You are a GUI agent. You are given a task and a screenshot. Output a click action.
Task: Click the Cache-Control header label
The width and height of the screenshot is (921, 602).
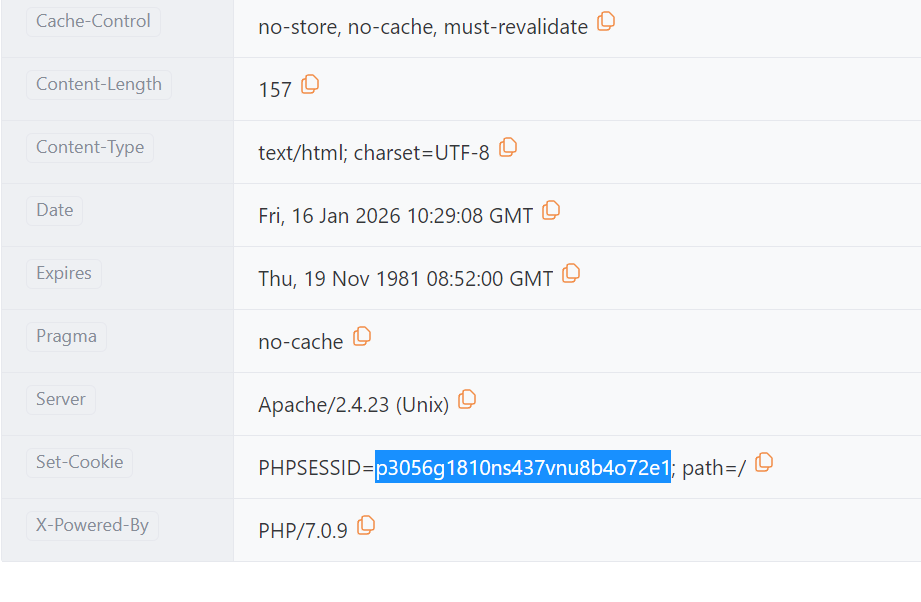[x=93, y=22]
